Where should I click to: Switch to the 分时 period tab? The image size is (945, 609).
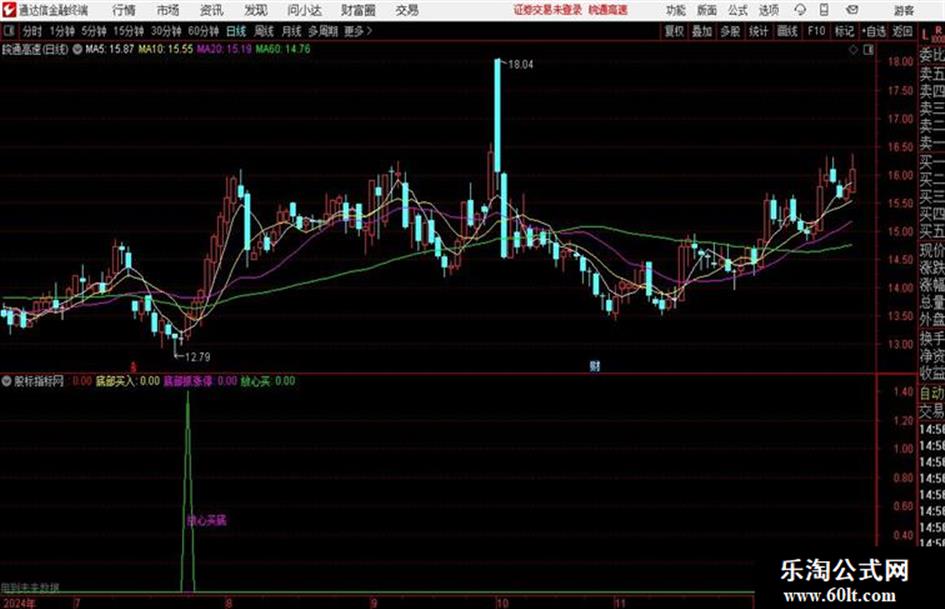click(x=33, y=31)
